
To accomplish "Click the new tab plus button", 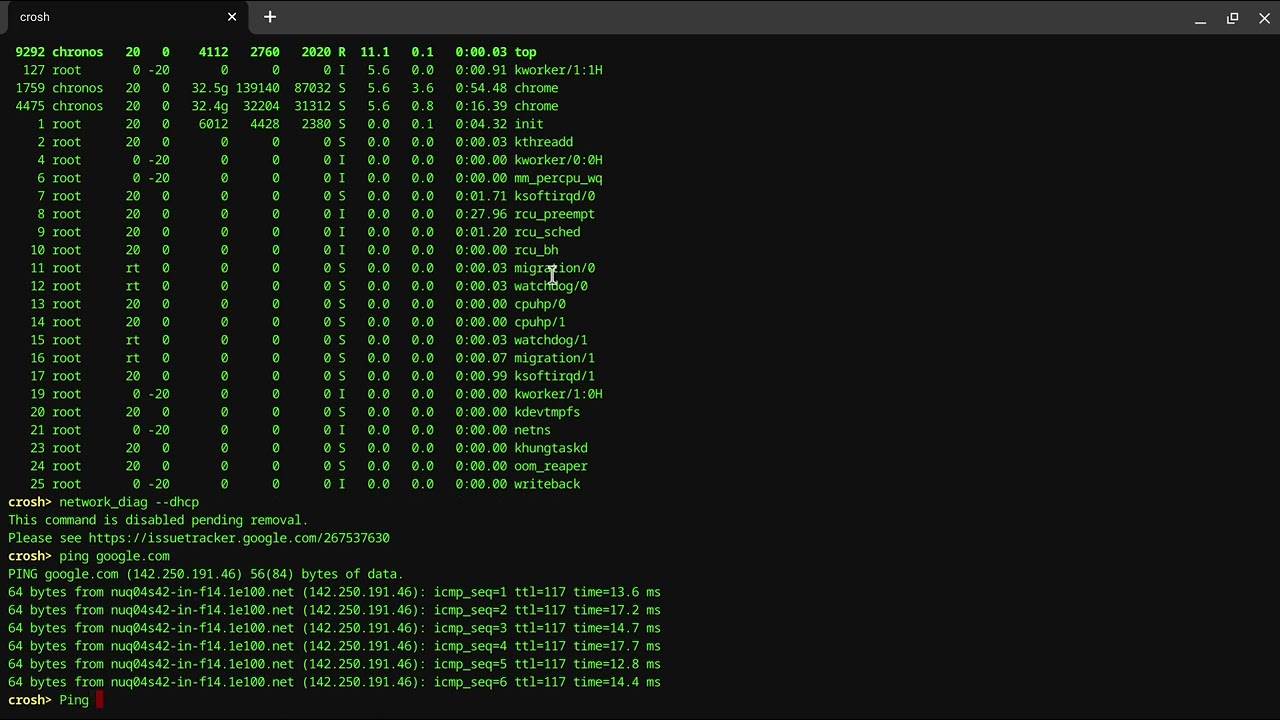I will coord(270,17).
